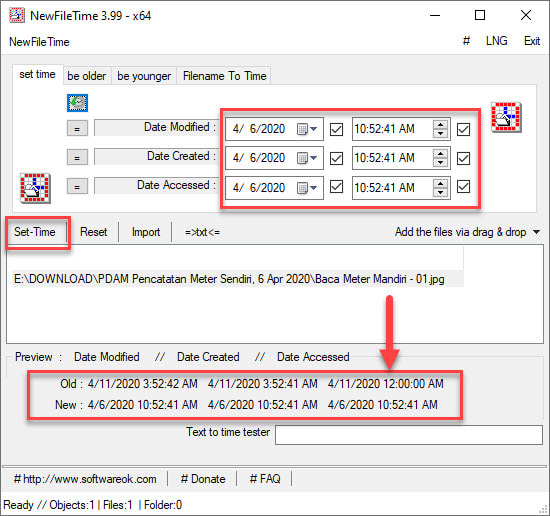550x516 pixels.
Task: Click the = button for Date Created
Action: (77, 158)
